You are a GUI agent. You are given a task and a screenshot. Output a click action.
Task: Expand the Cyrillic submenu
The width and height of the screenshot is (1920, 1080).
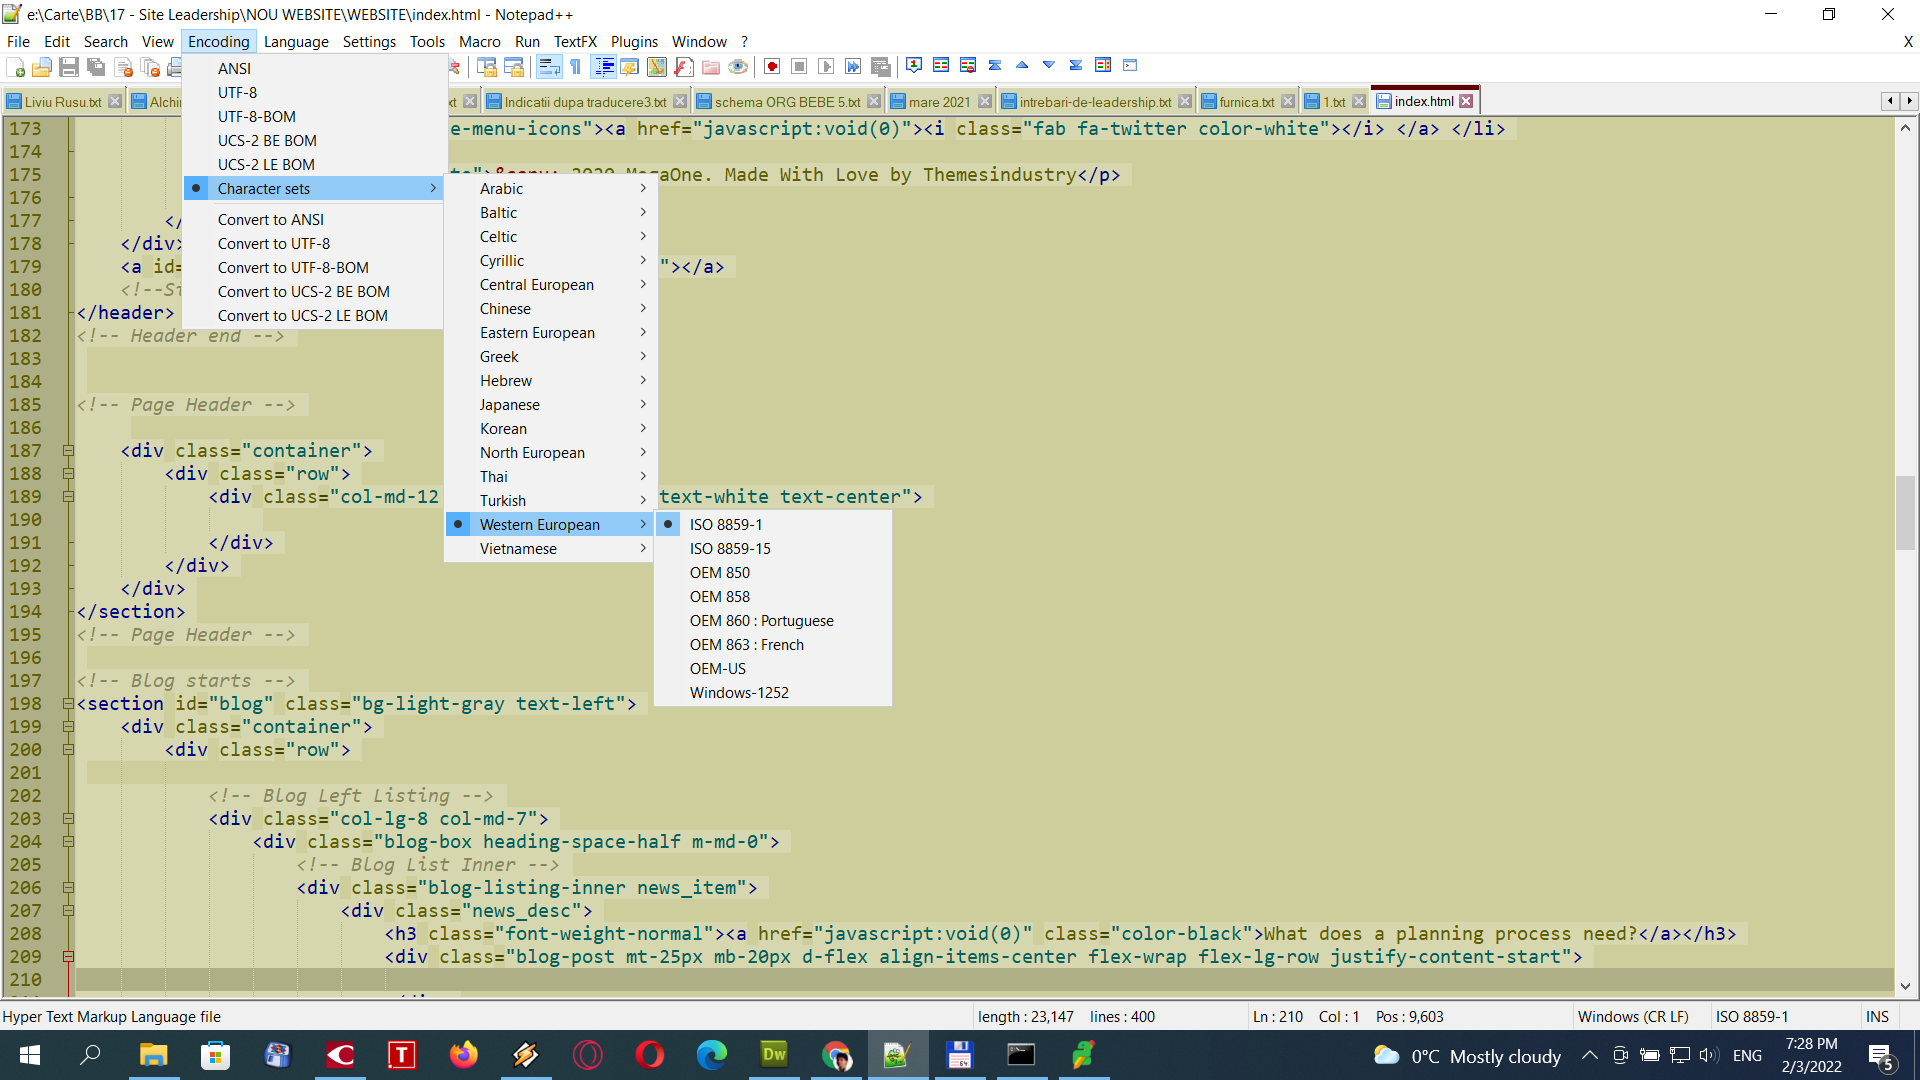pos(549,260)
